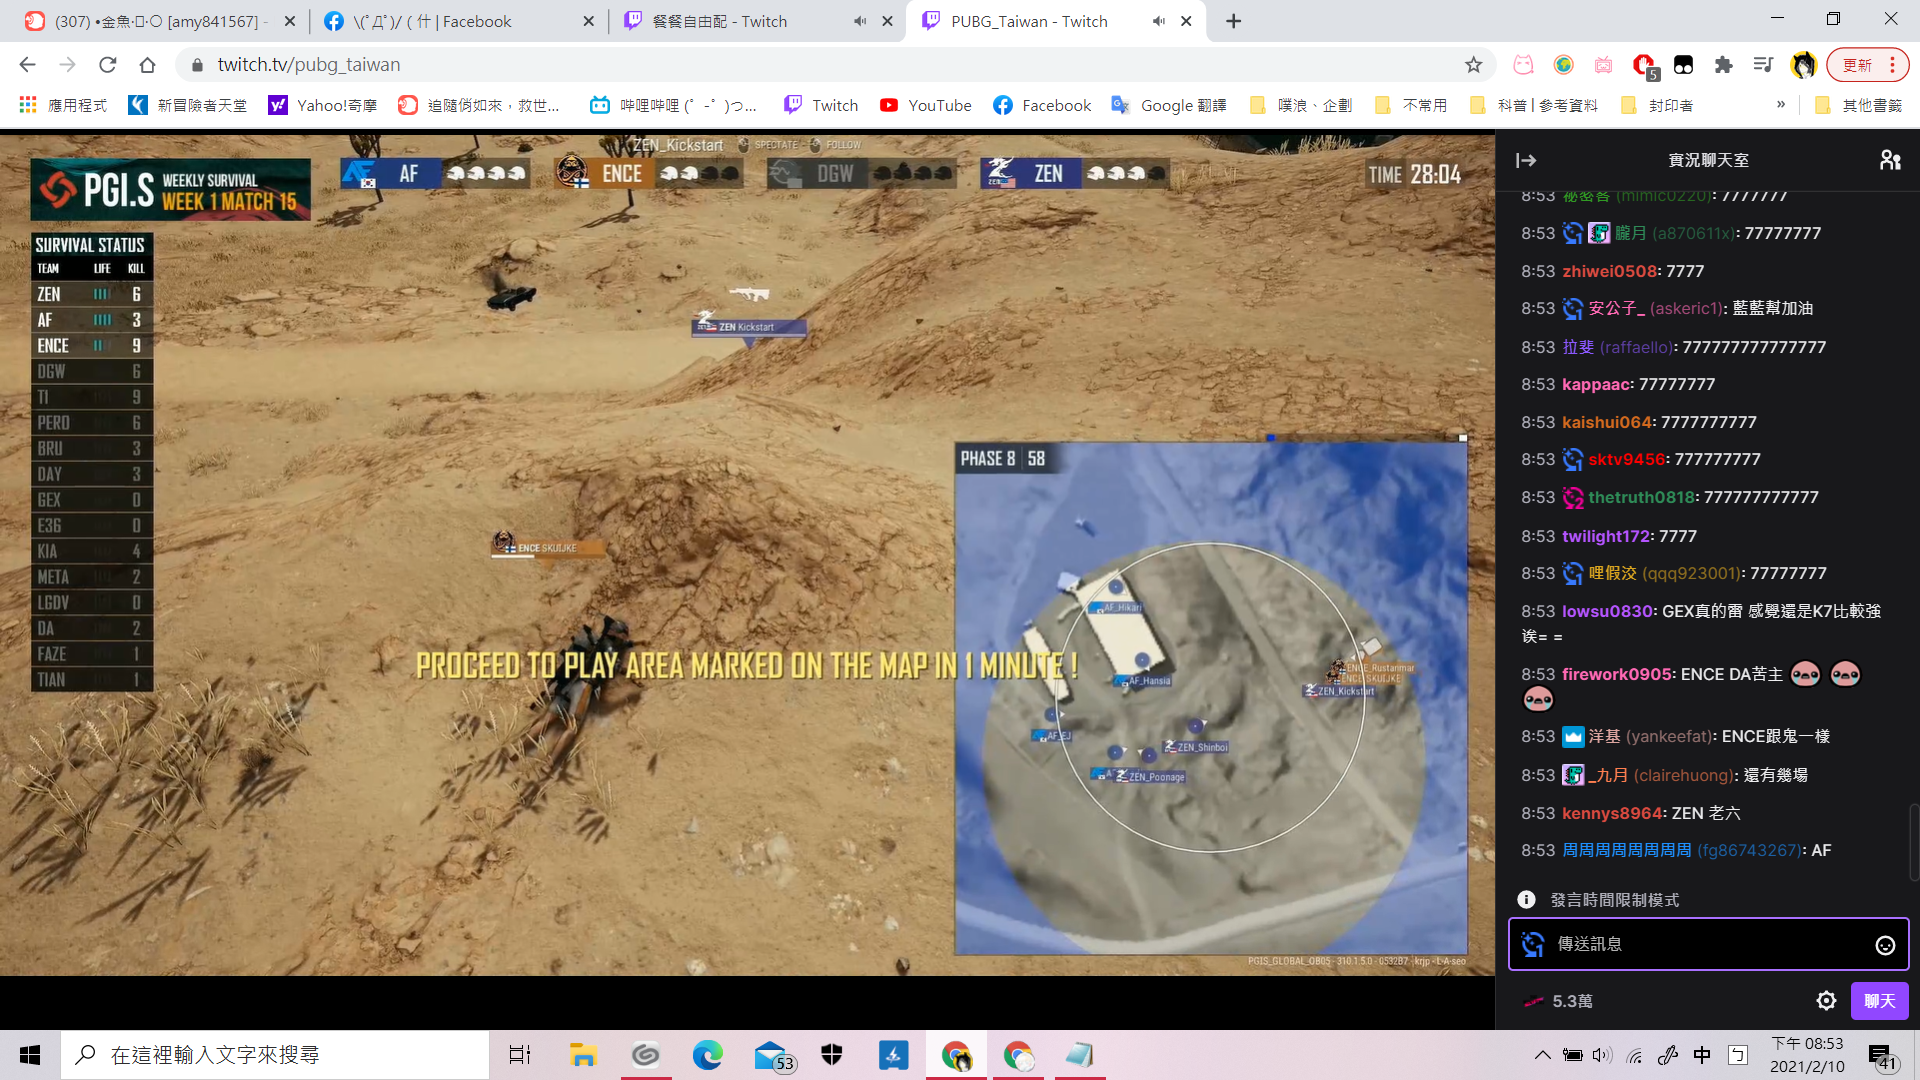This screenshot has height=1080, width=1920.
Task: Open the 應用程式 apps shortcut
Action: (62, 105)
